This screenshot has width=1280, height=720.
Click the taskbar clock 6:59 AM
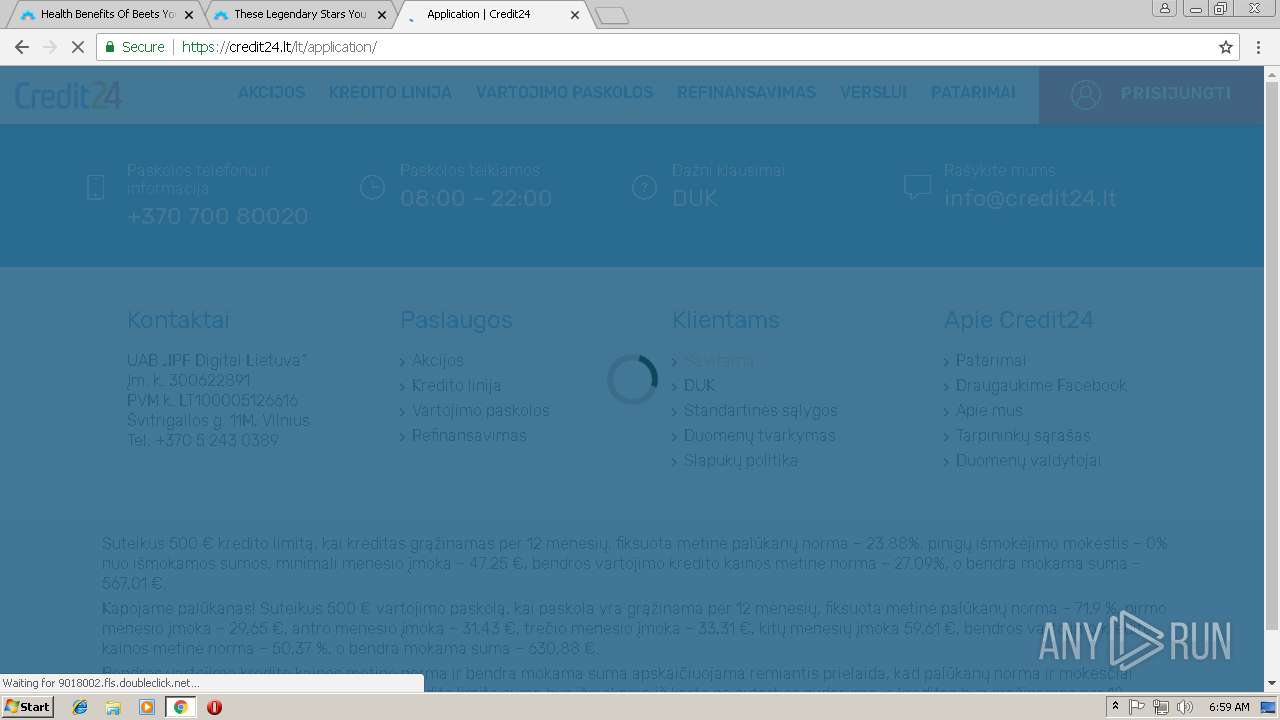(x=1229, y=707)
